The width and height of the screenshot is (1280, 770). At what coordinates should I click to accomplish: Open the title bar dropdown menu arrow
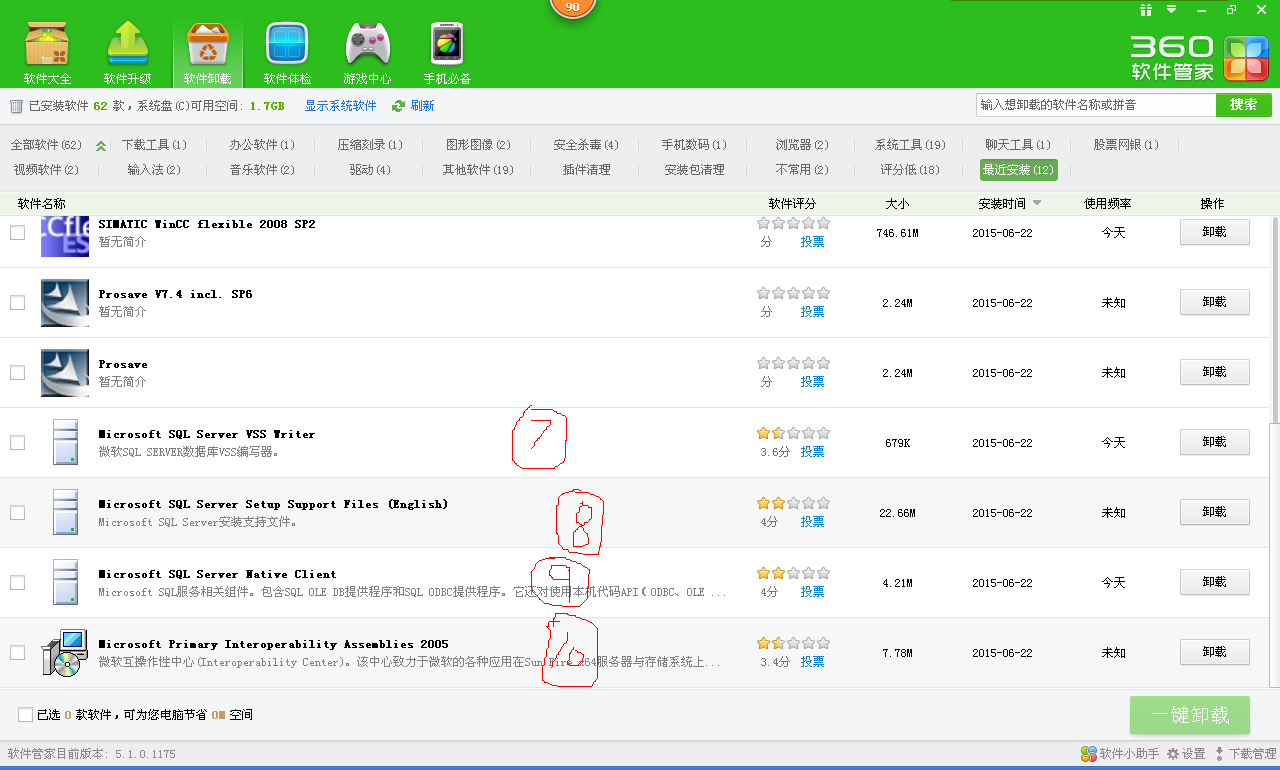[1172, 10]
